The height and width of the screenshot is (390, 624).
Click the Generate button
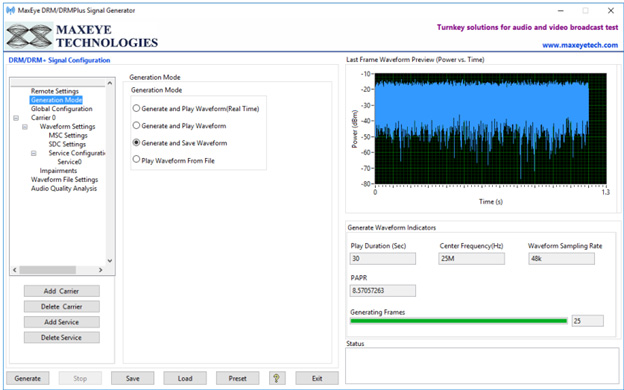tap(28, 378)
